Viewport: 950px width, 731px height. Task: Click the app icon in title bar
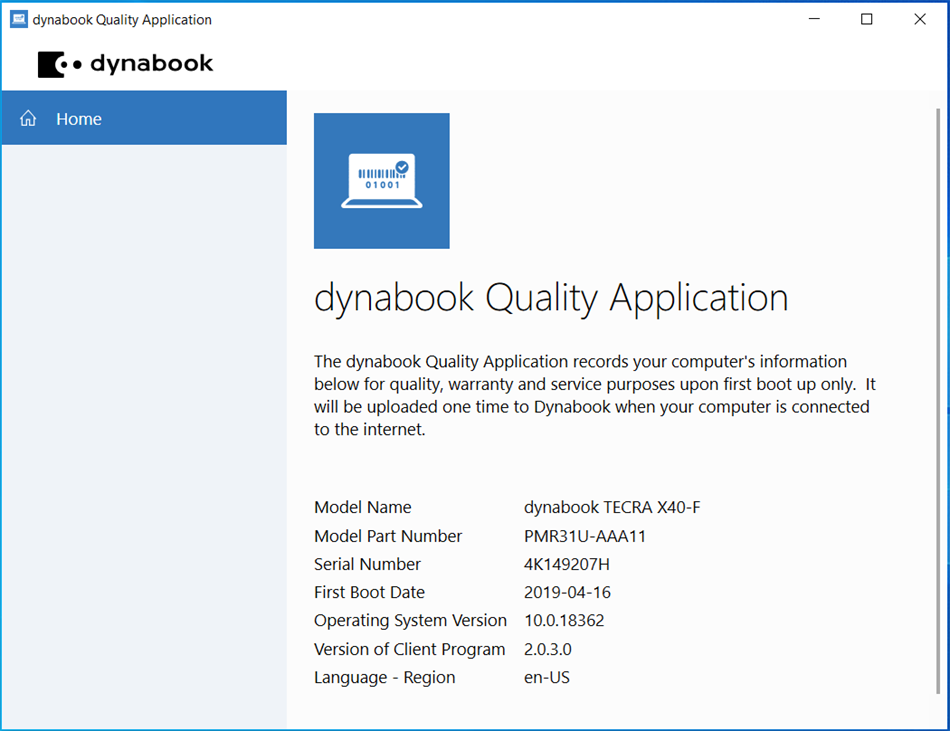tap(19, 19)
